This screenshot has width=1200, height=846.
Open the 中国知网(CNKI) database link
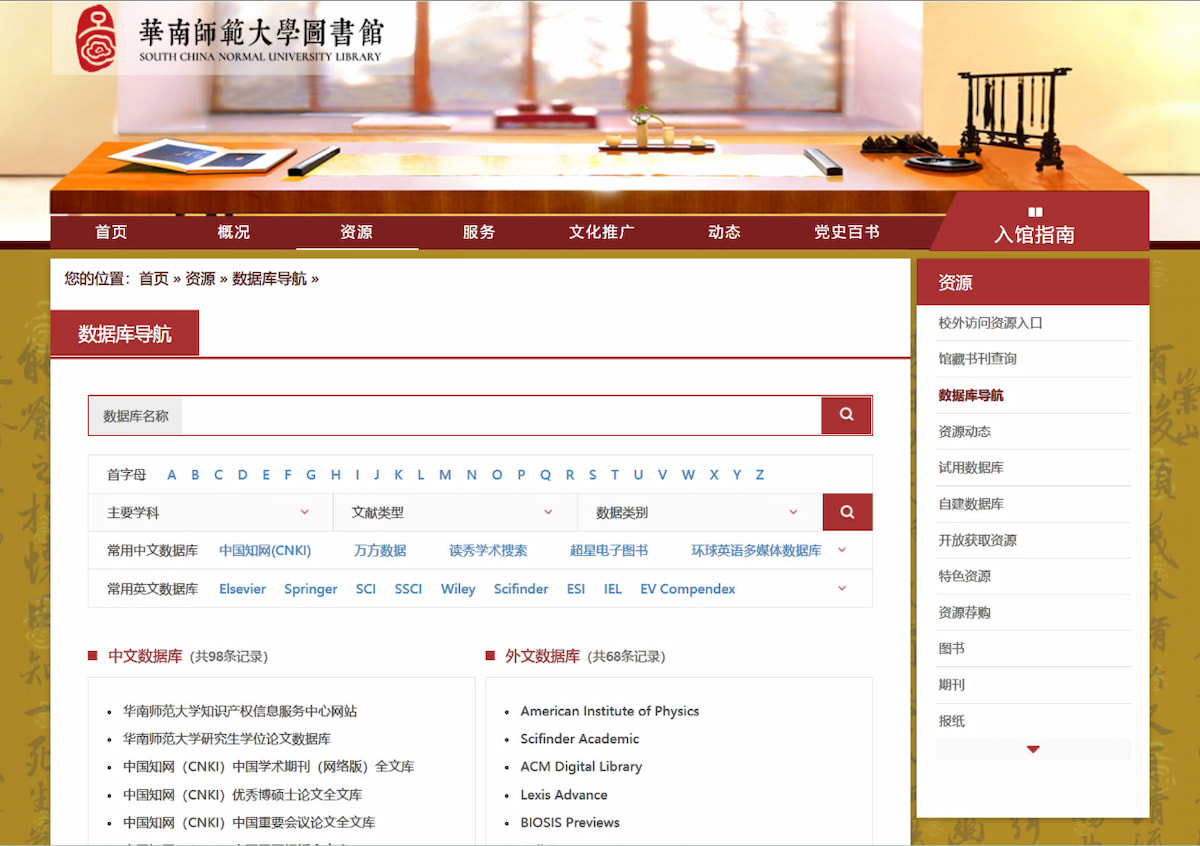point(266,549)
